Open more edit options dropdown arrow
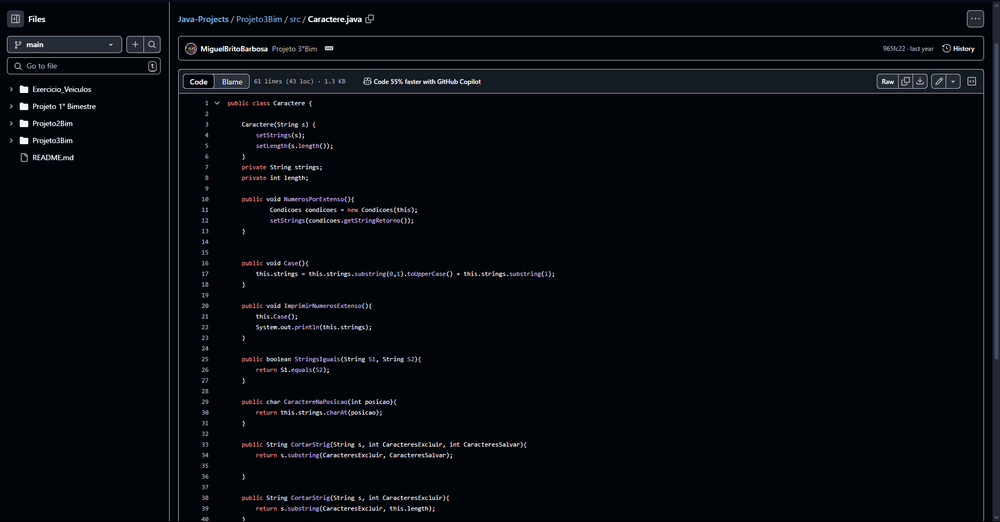 pyautogui.click(x=953, y=82)
